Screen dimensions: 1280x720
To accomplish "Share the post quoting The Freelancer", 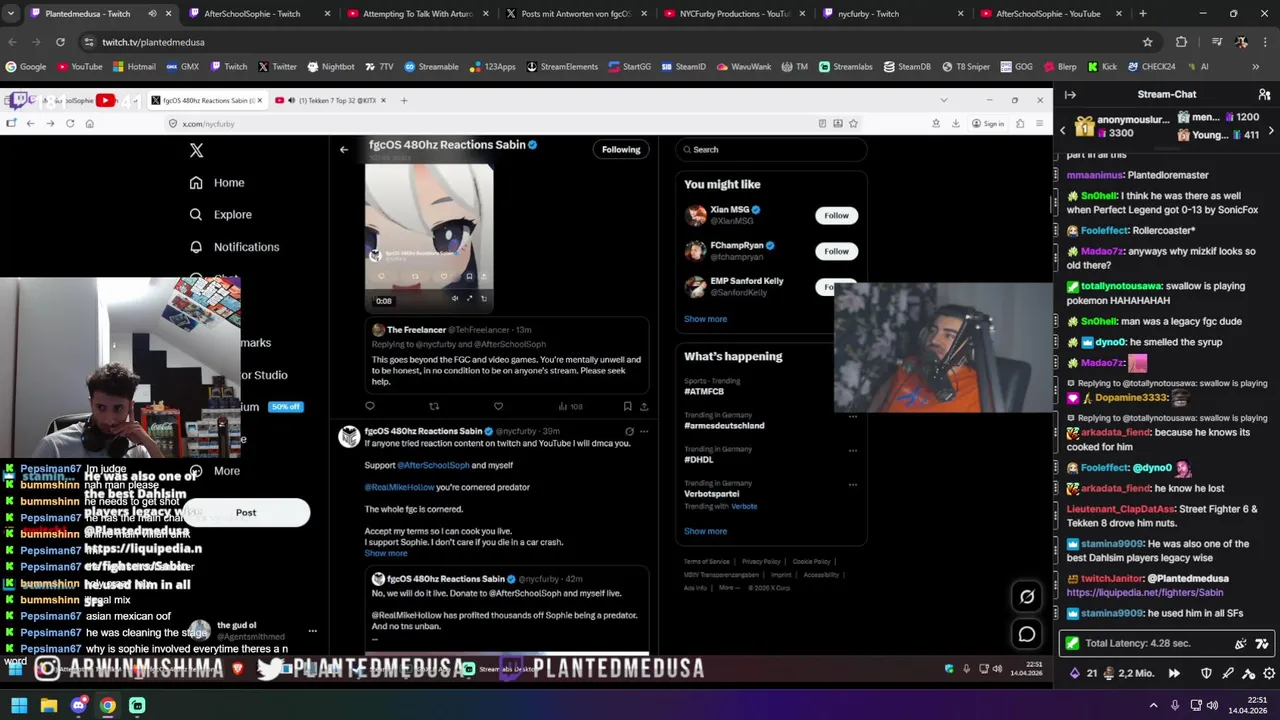I will point(644,406).
